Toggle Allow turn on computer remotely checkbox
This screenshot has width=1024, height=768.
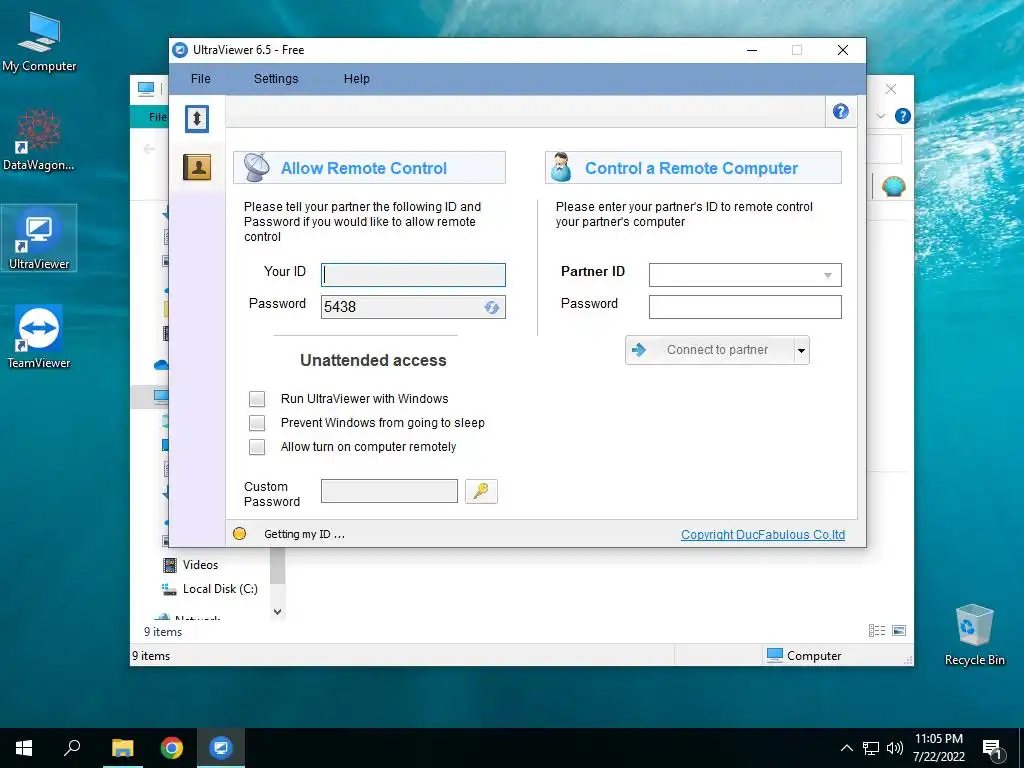[257, 447]
